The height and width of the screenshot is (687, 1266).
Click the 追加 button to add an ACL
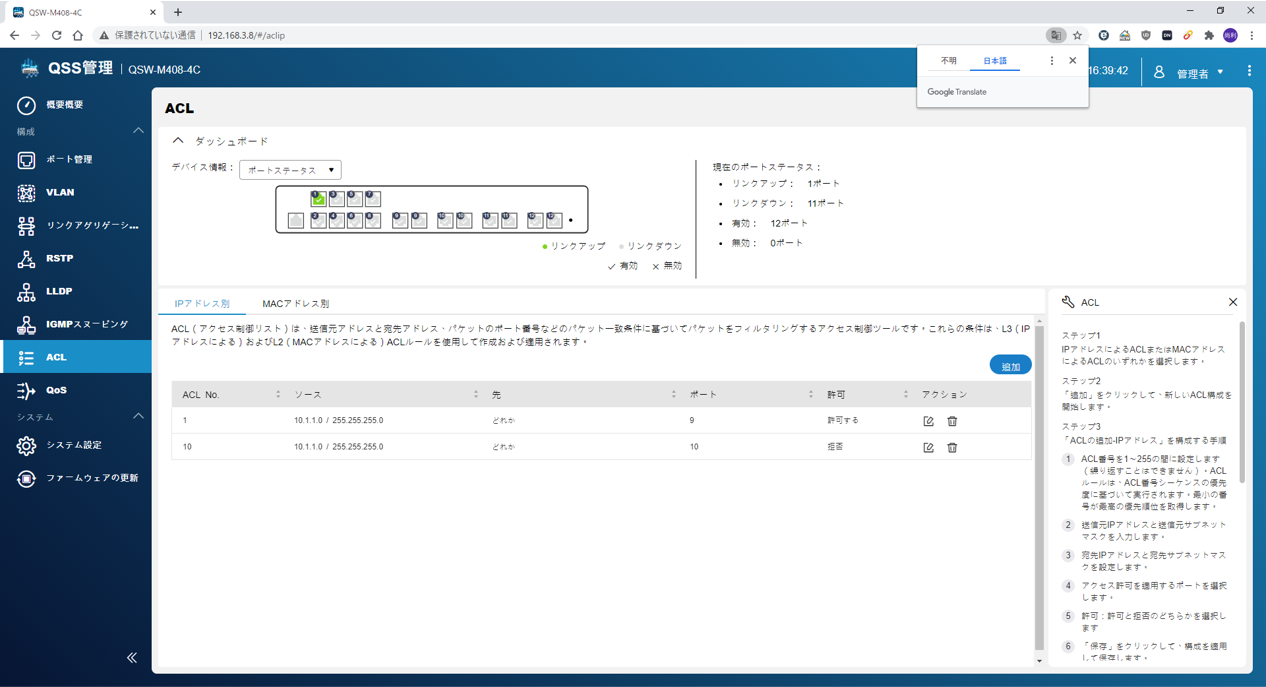(x=1010, y=366)
